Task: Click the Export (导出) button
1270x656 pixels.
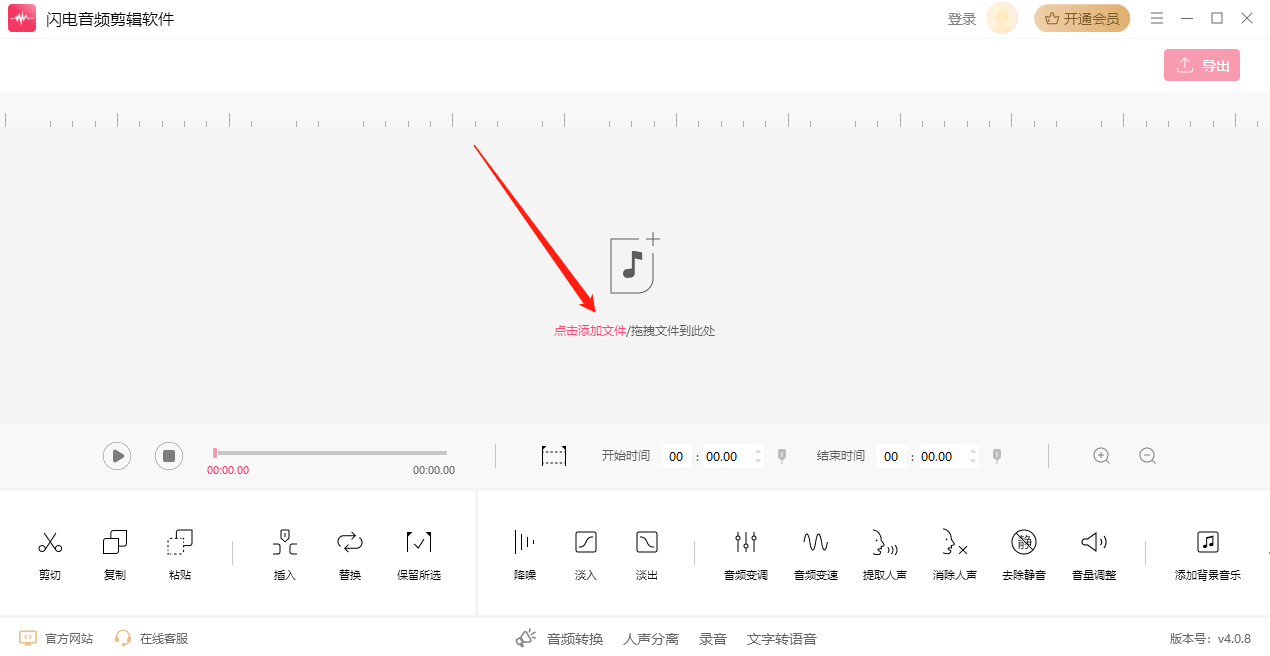Action: tap(1201, 65)
